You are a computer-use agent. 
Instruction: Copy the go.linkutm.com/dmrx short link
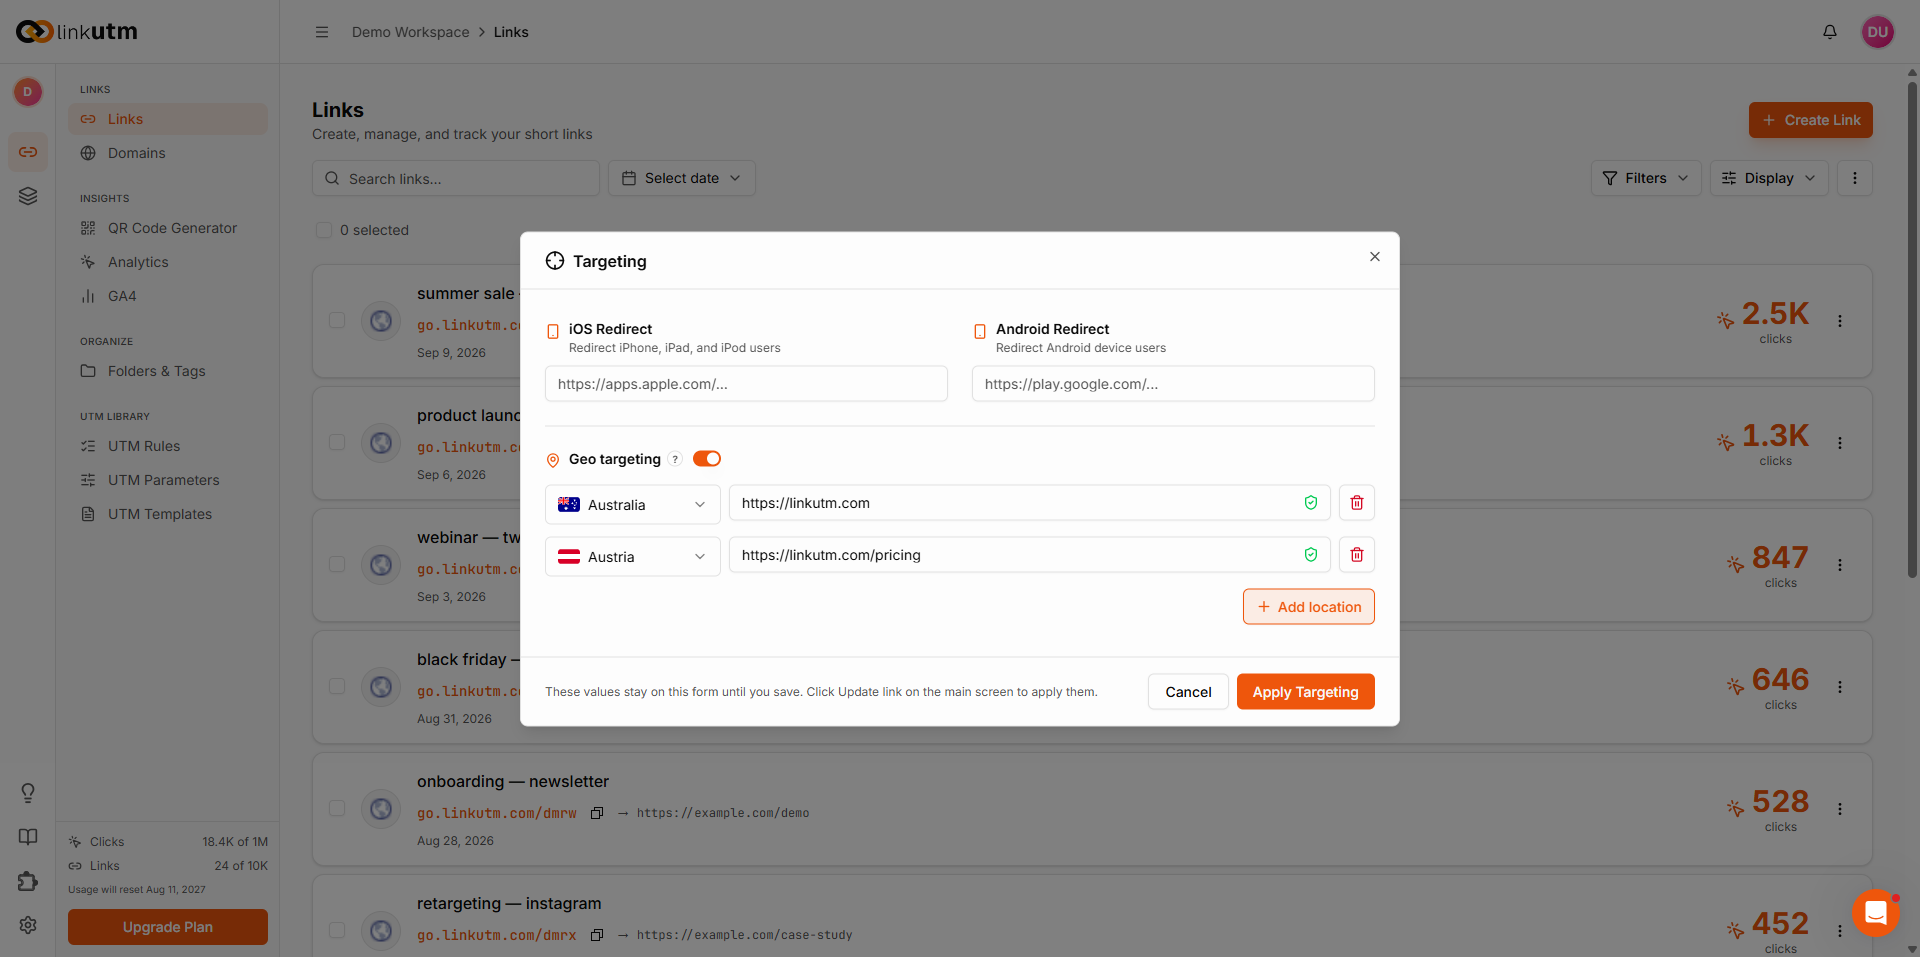pyautogui.click(x=597, y=935)
